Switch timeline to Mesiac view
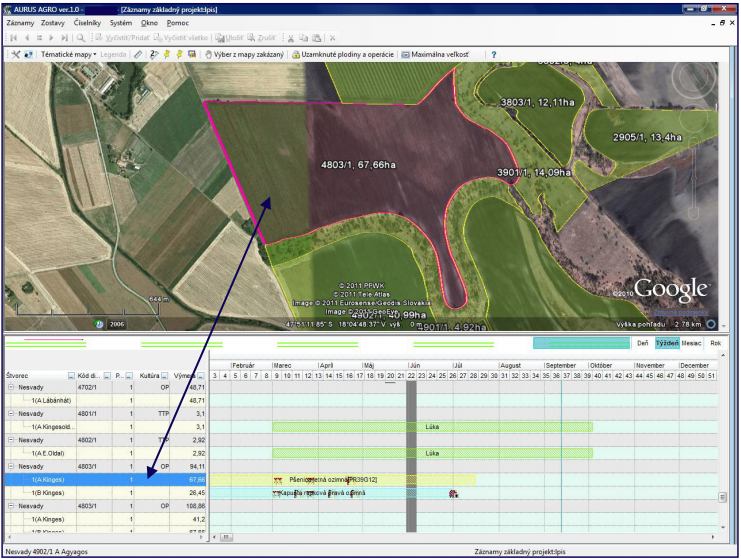 point(691,343)
